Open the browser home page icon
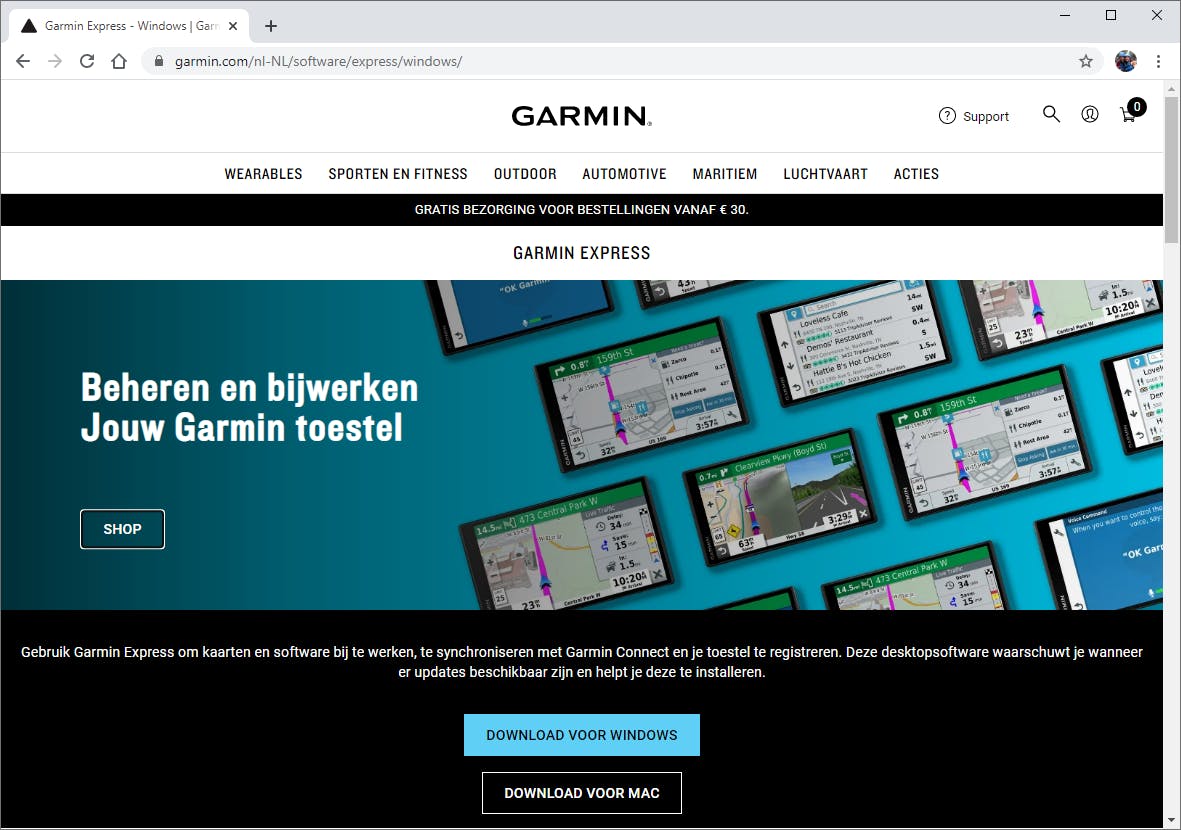 pos(119,61)
